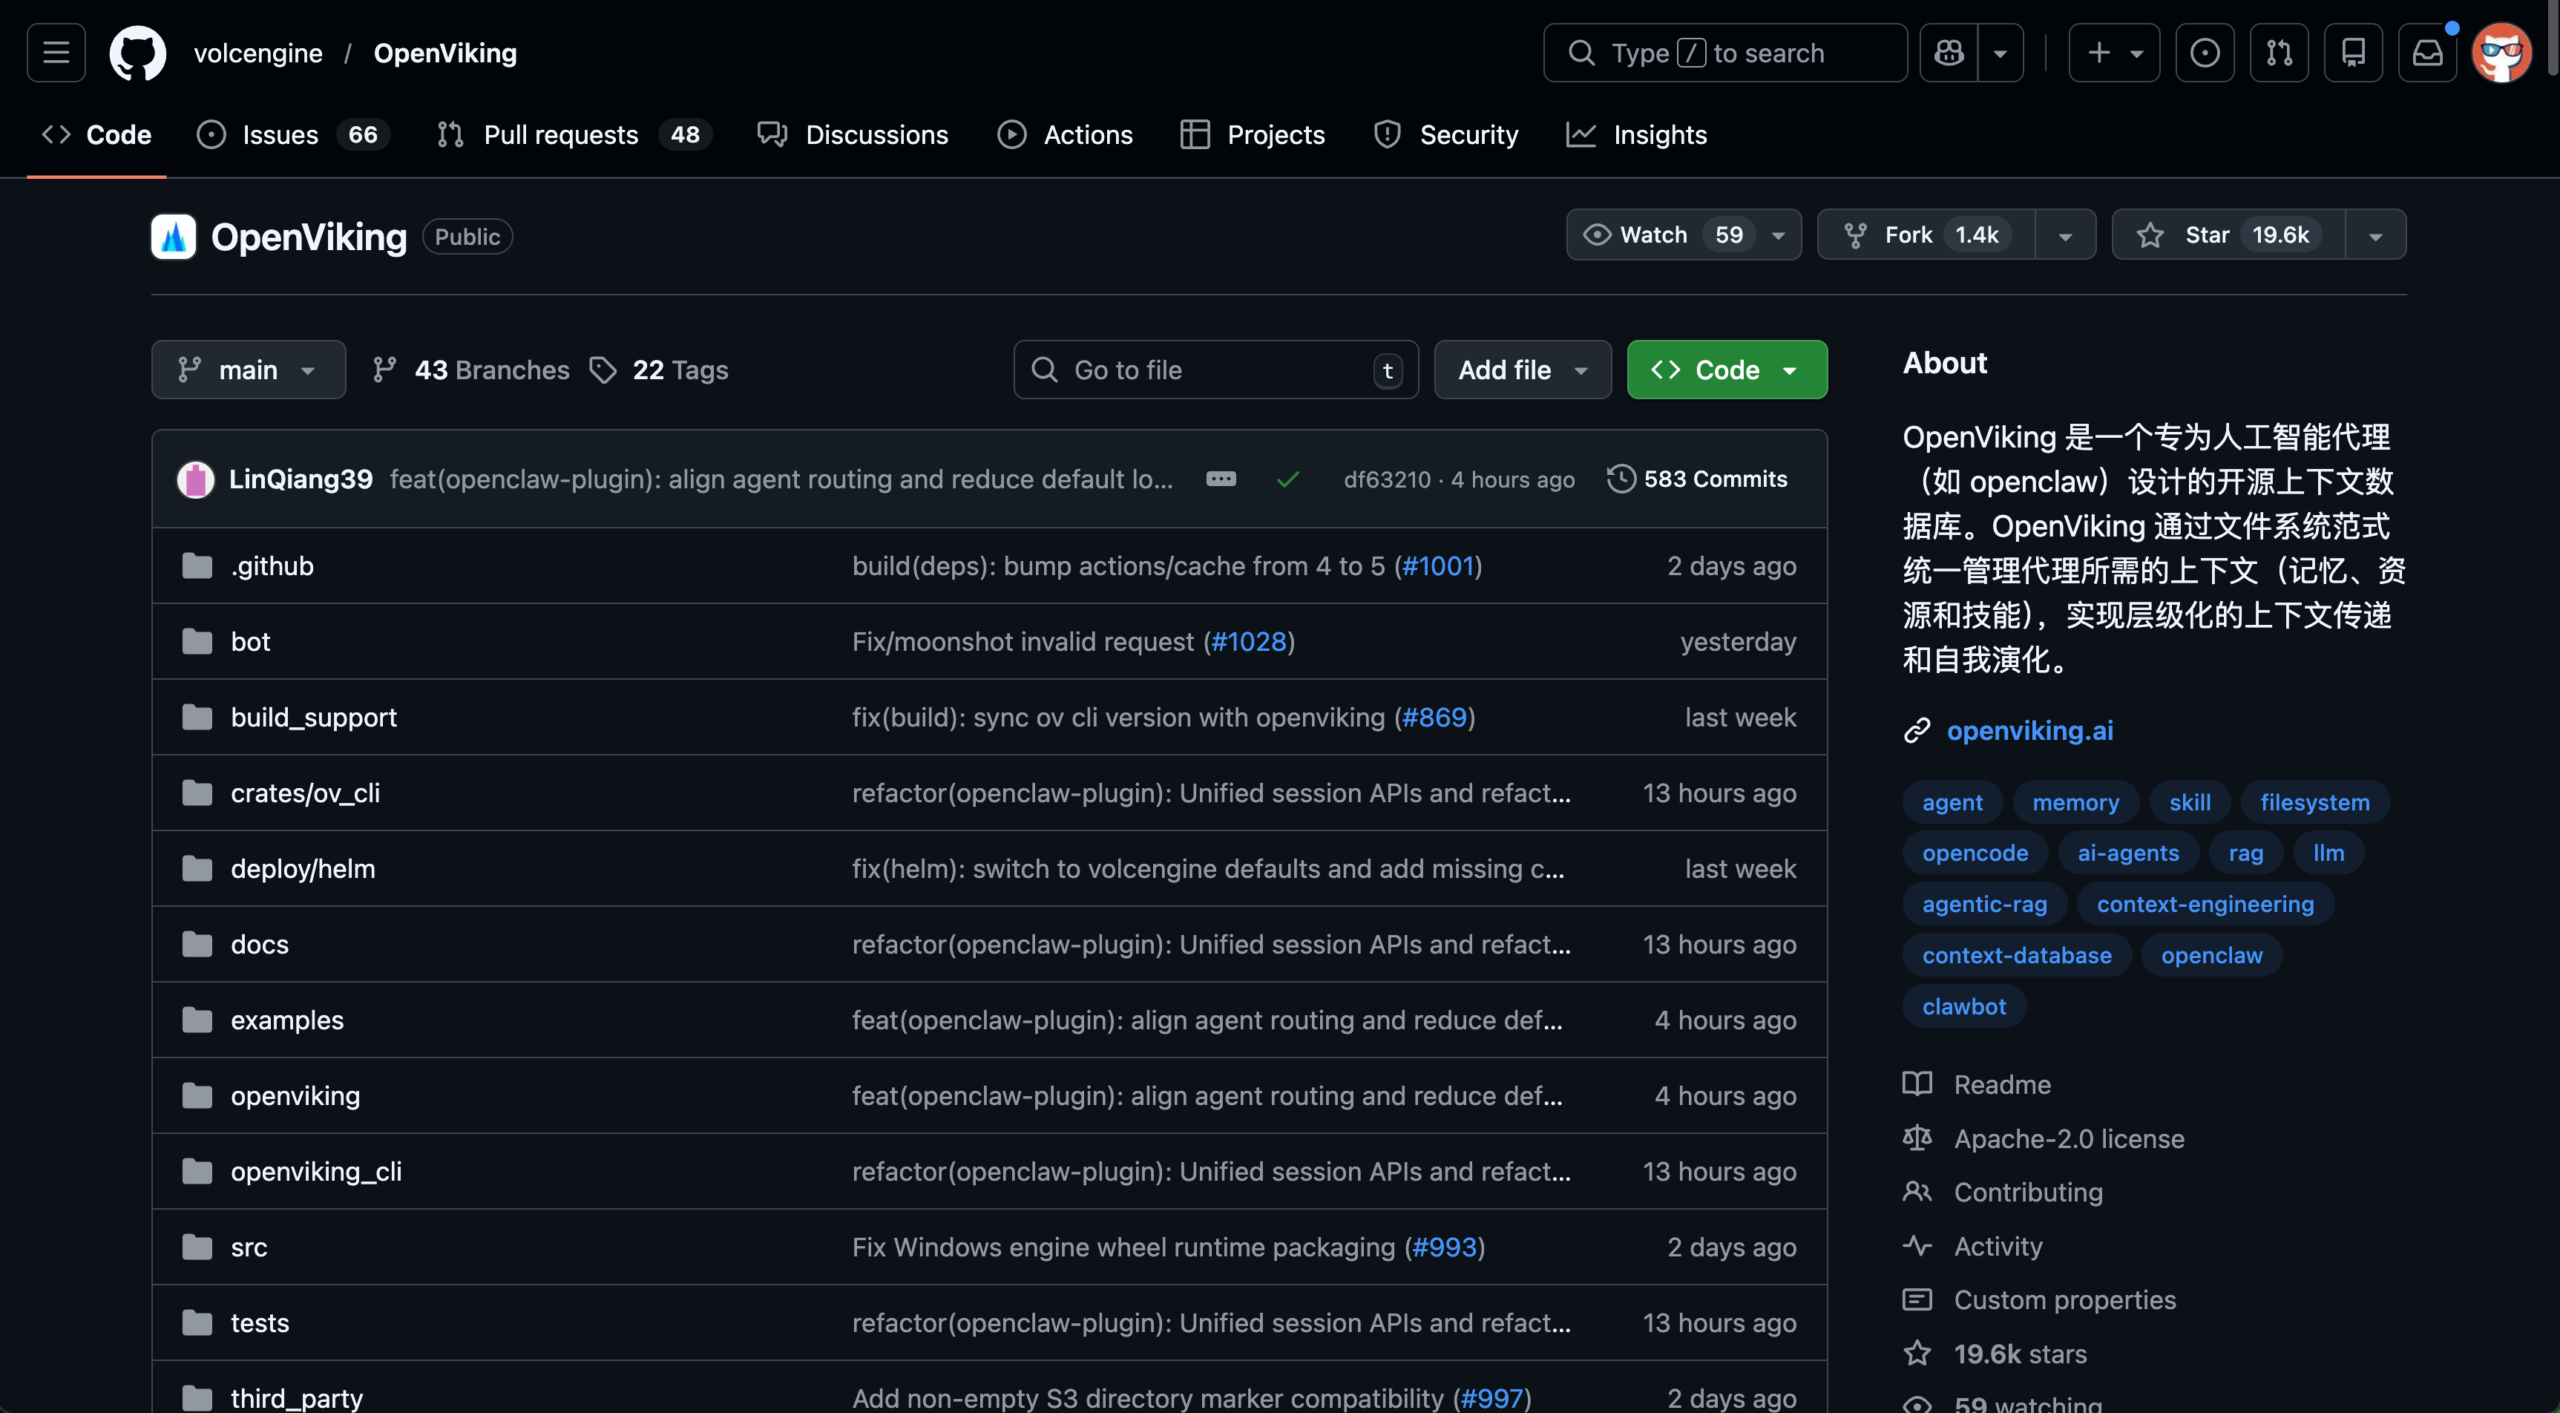Open the global navigation hamburger menu
This screenshot has height=1413, width=2560.
[55, 52]
